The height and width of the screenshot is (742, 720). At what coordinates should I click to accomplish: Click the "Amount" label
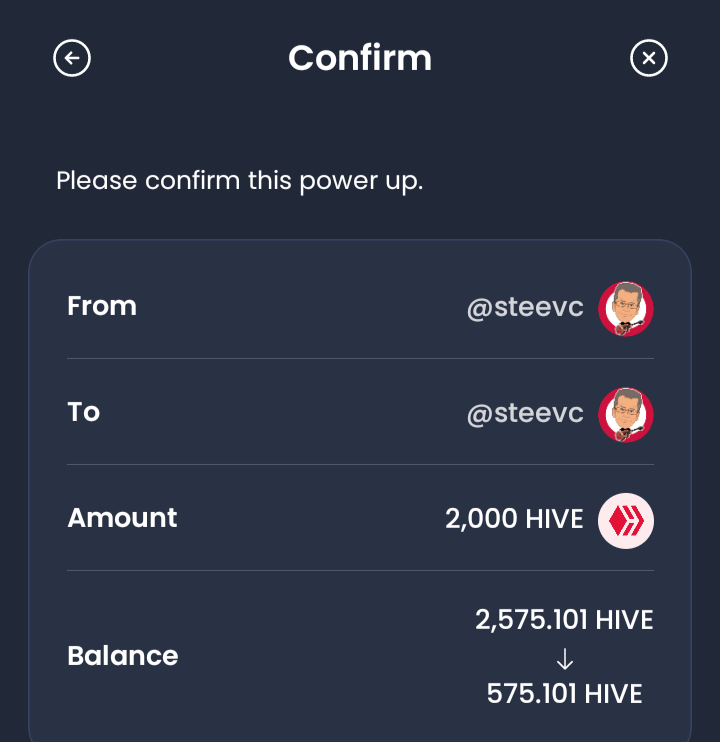click(122, 518)
